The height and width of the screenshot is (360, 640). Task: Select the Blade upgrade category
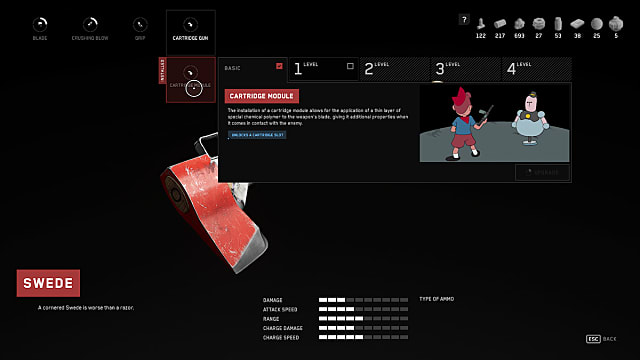[x=40, y=29]
